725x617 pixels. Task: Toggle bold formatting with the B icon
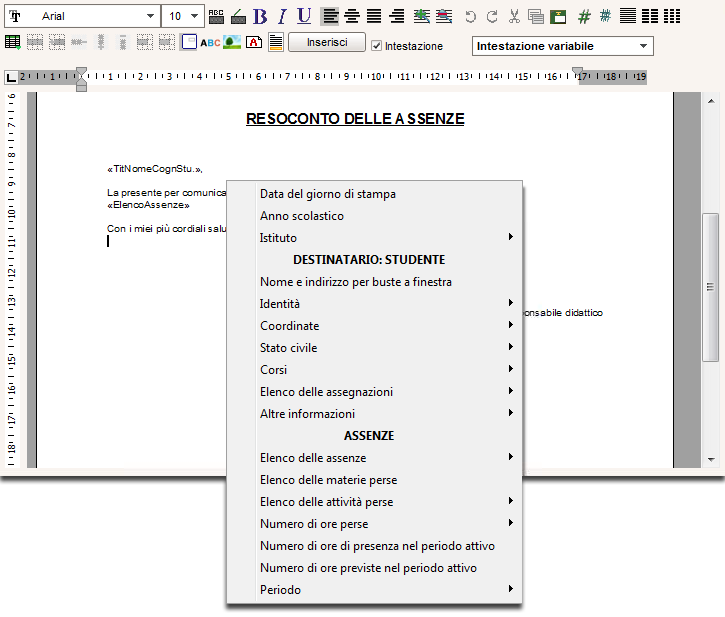(x=260, y=16)
